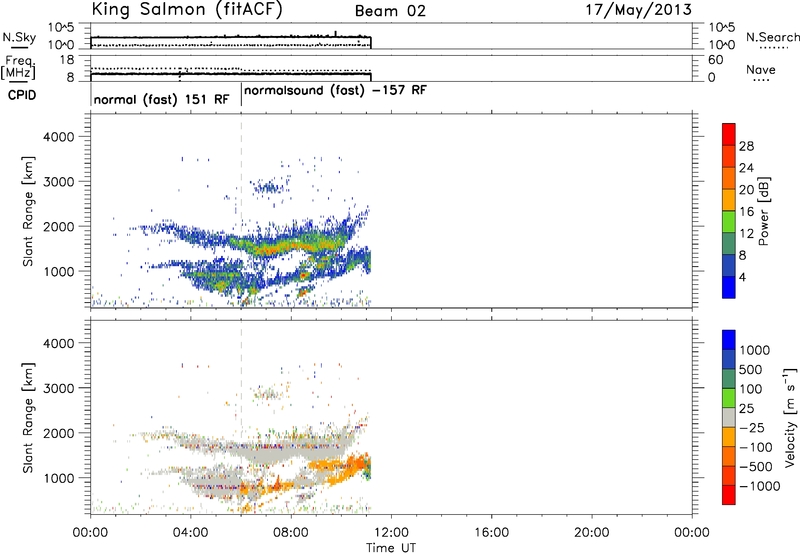The image size is (800, 554).
Task: Click the 'N.Search' legend label
Action: (772, 37)
